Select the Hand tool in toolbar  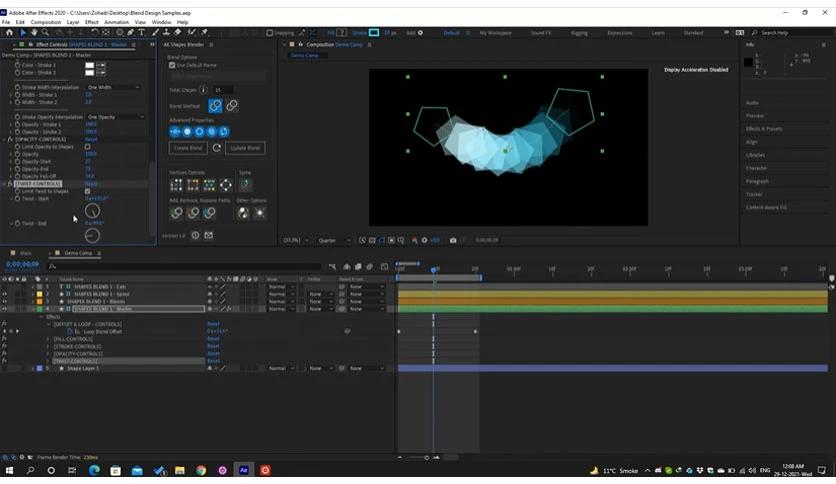[x=35, y=33]
